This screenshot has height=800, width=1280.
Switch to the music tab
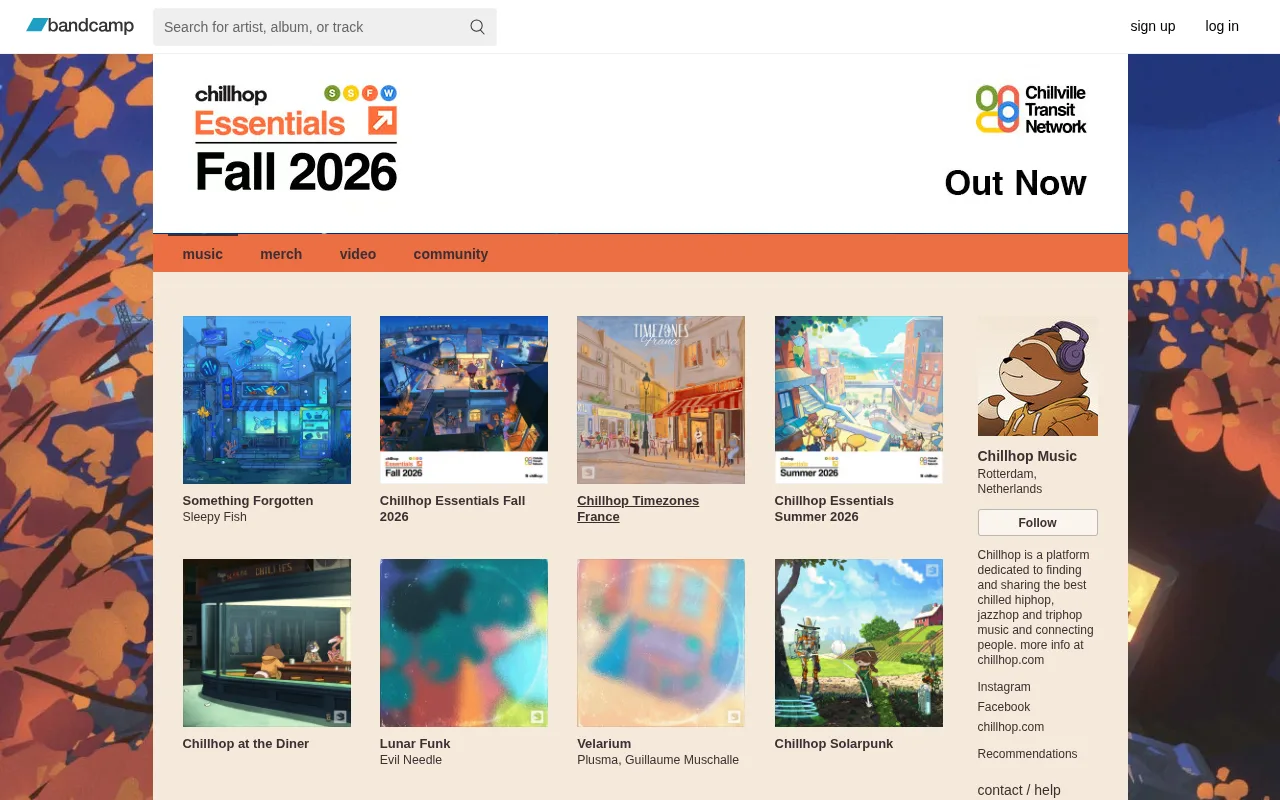coord(203,254)
